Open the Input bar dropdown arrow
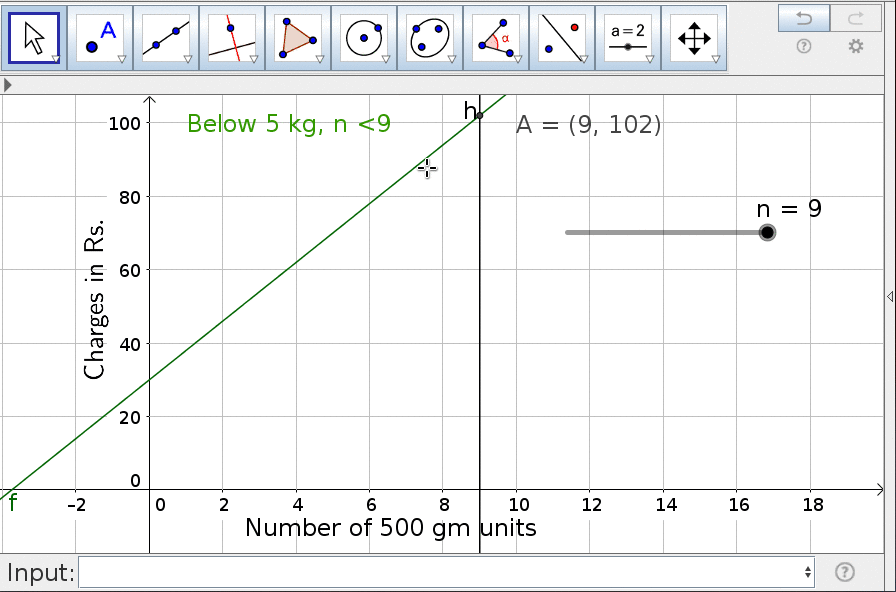The height and width of the screenshot is (592, 896). tap(808, 573)
